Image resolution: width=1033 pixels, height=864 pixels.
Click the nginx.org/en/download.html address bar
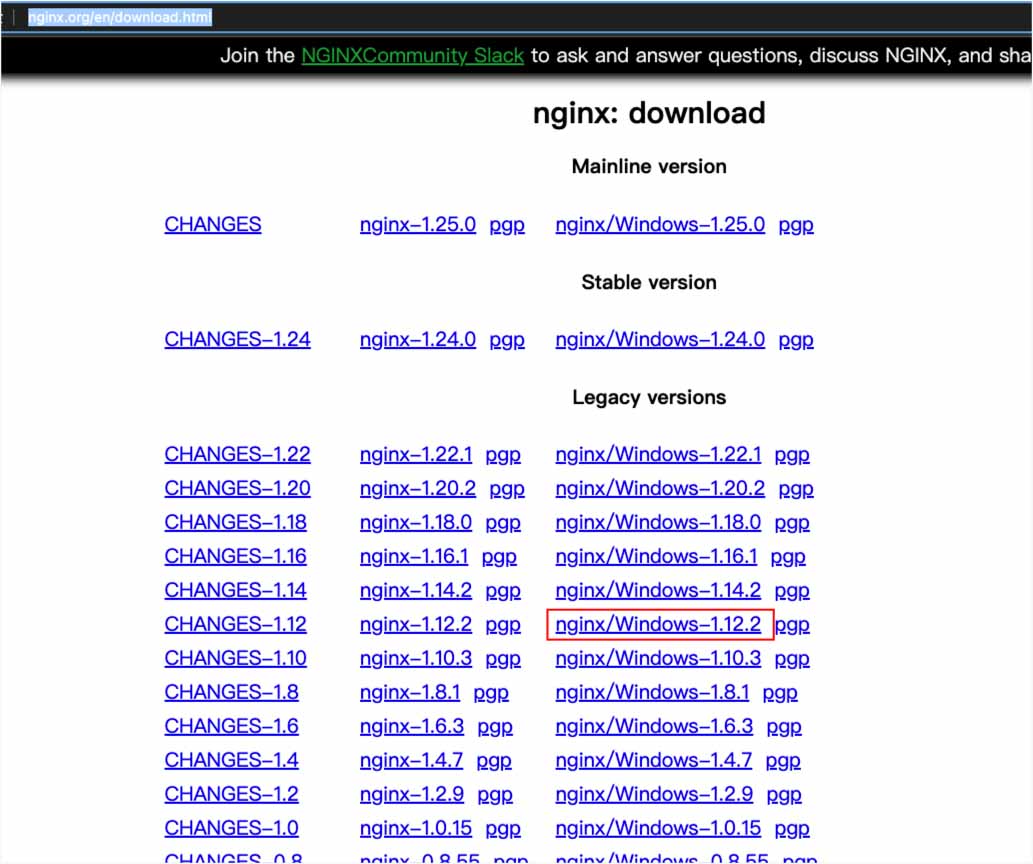coord(120,17)
